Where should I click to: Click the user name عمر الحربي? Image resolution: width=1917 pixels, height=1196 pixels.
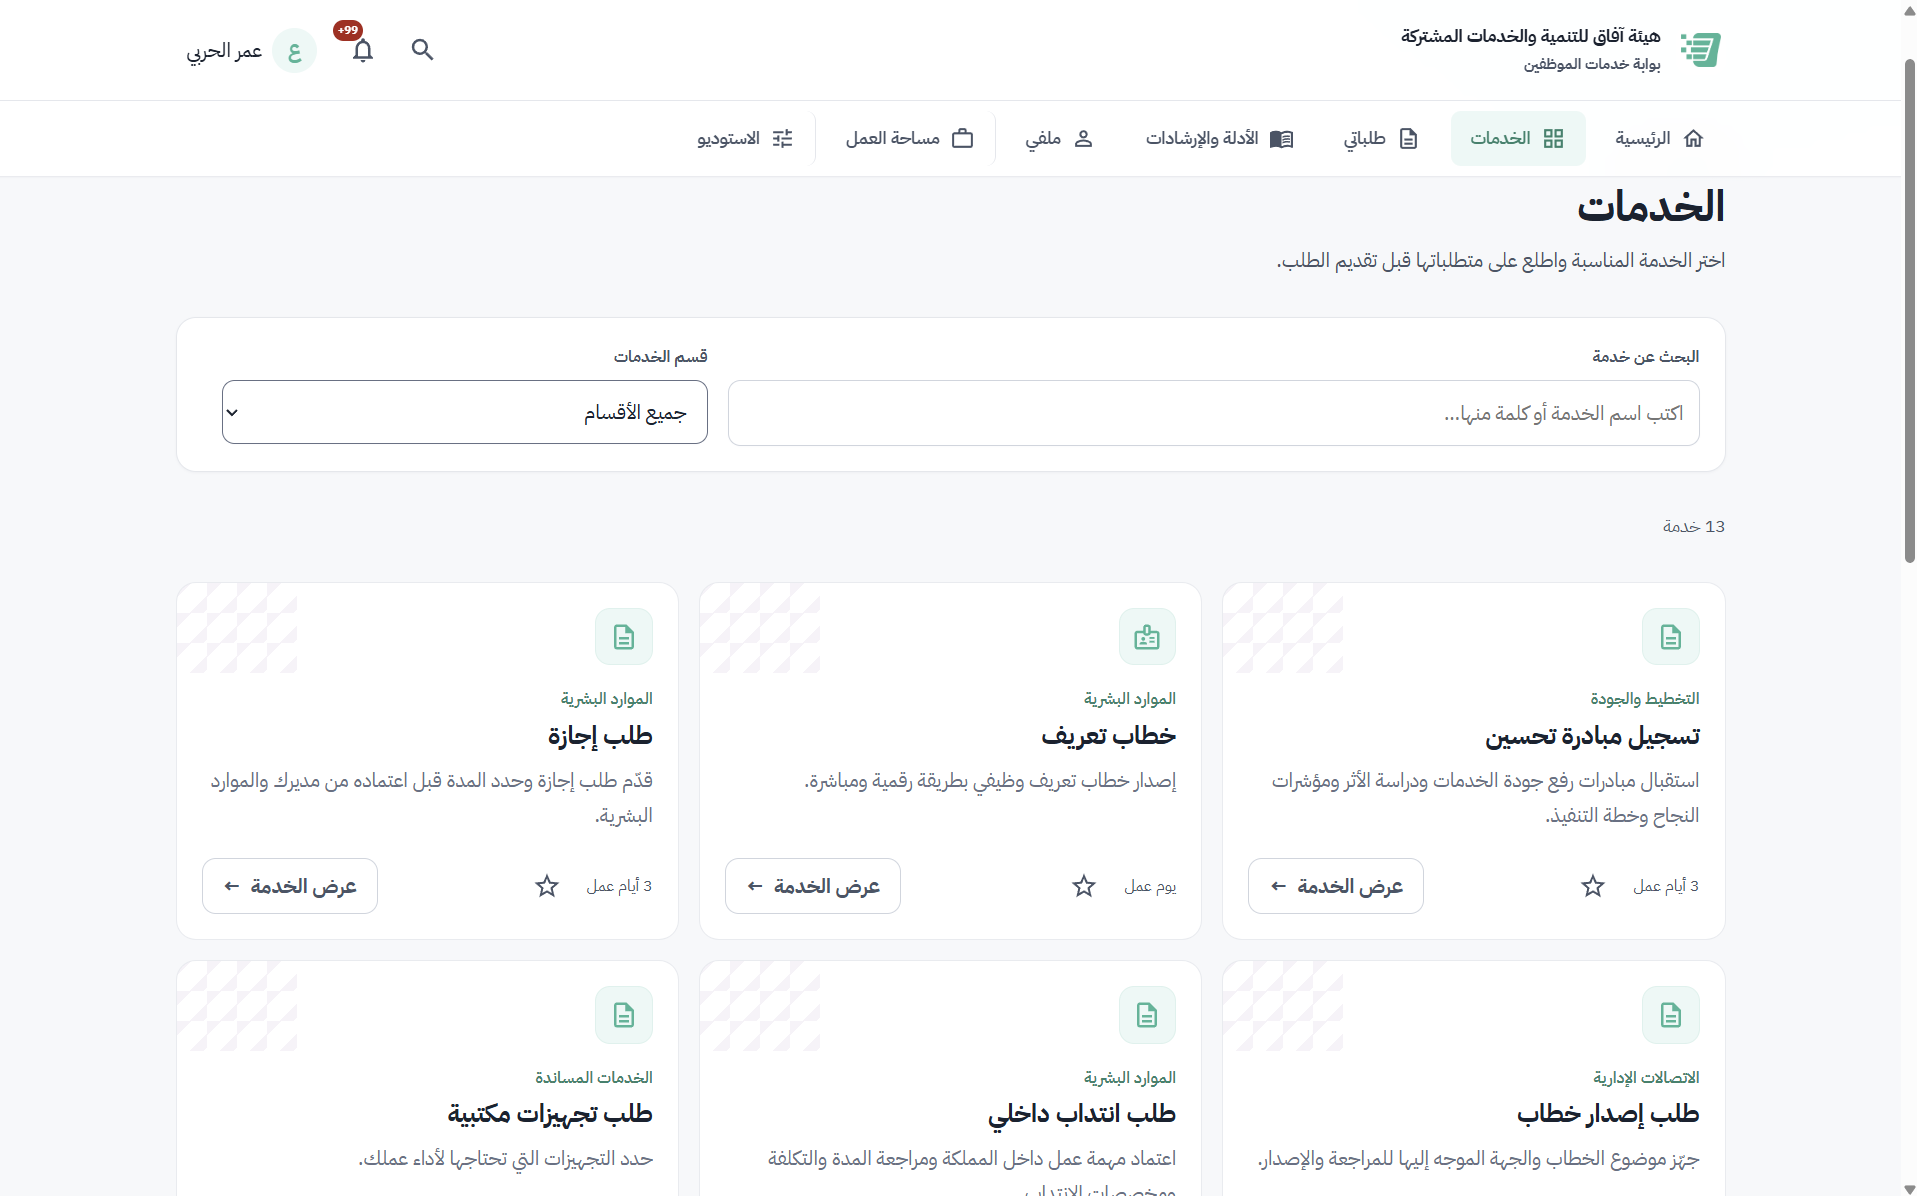click(224, 51)
